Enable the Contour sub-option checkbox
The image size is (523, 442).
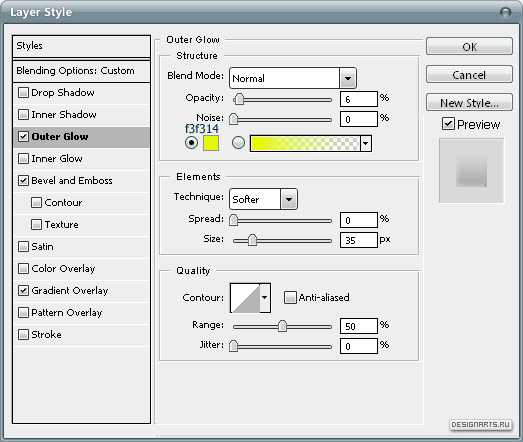(36, 202)
